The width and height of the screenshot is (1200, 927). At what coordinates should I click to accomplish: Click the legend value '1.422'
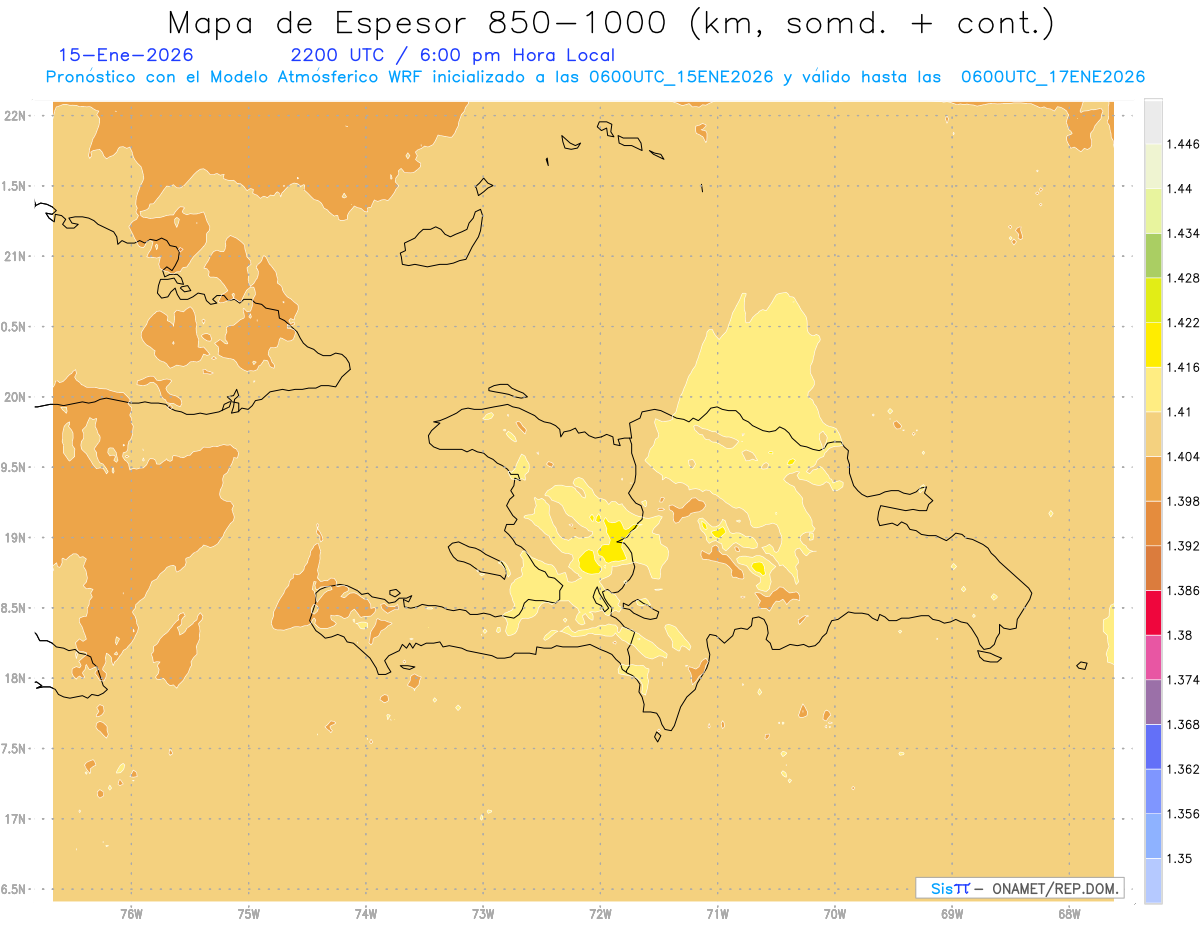(1183, 322)
